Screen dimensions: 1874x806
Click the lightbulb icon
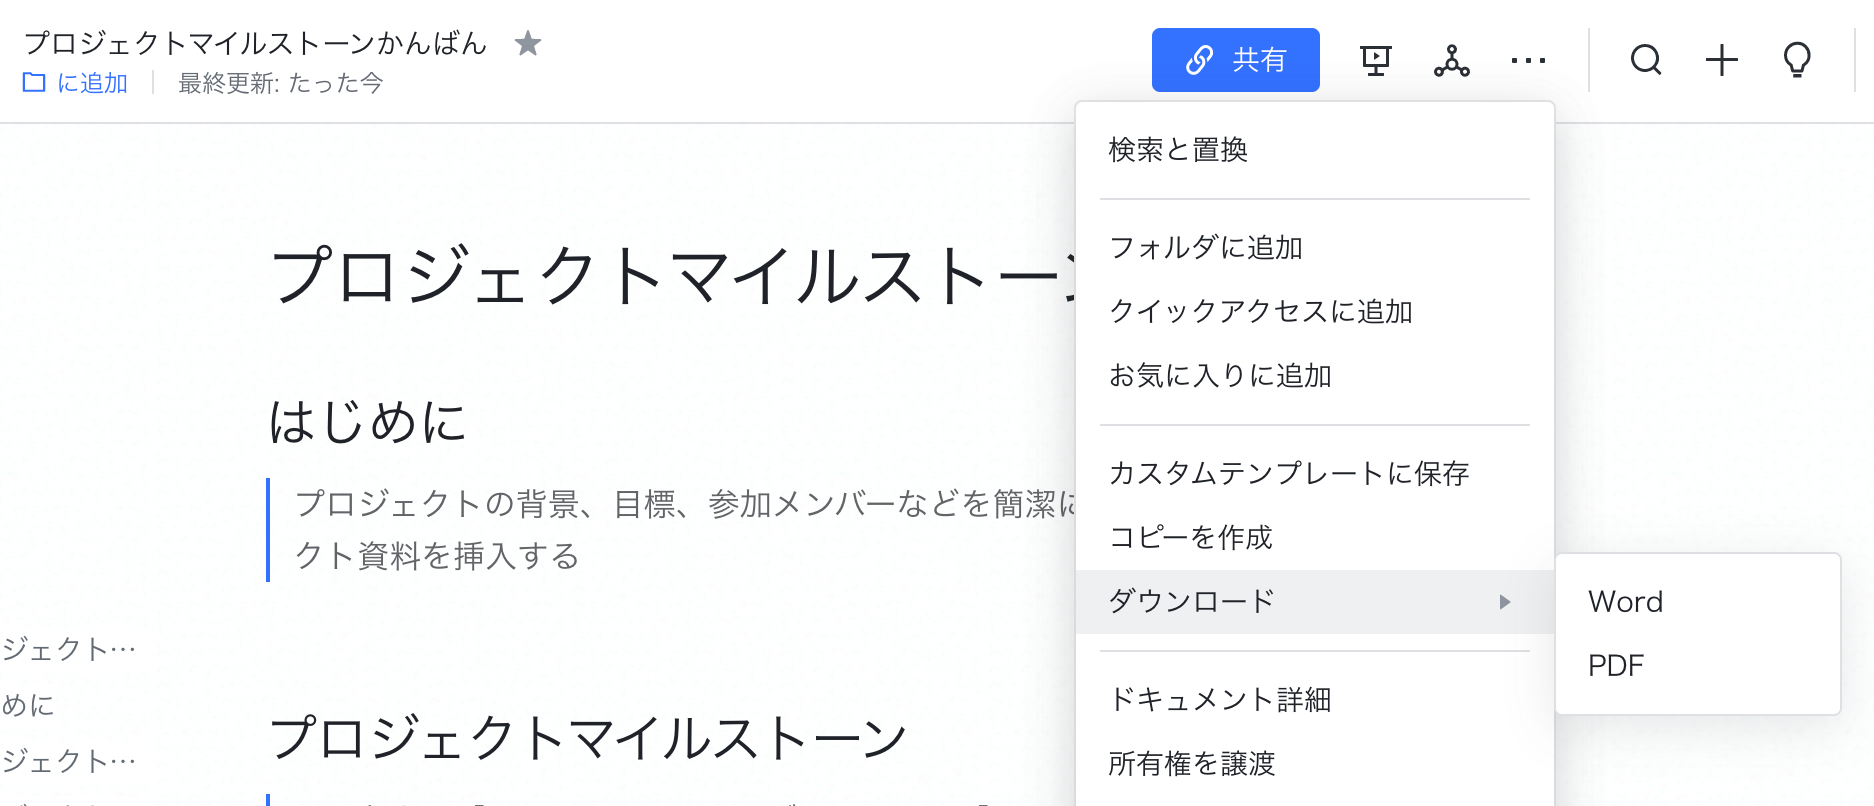coord(1797,61)
